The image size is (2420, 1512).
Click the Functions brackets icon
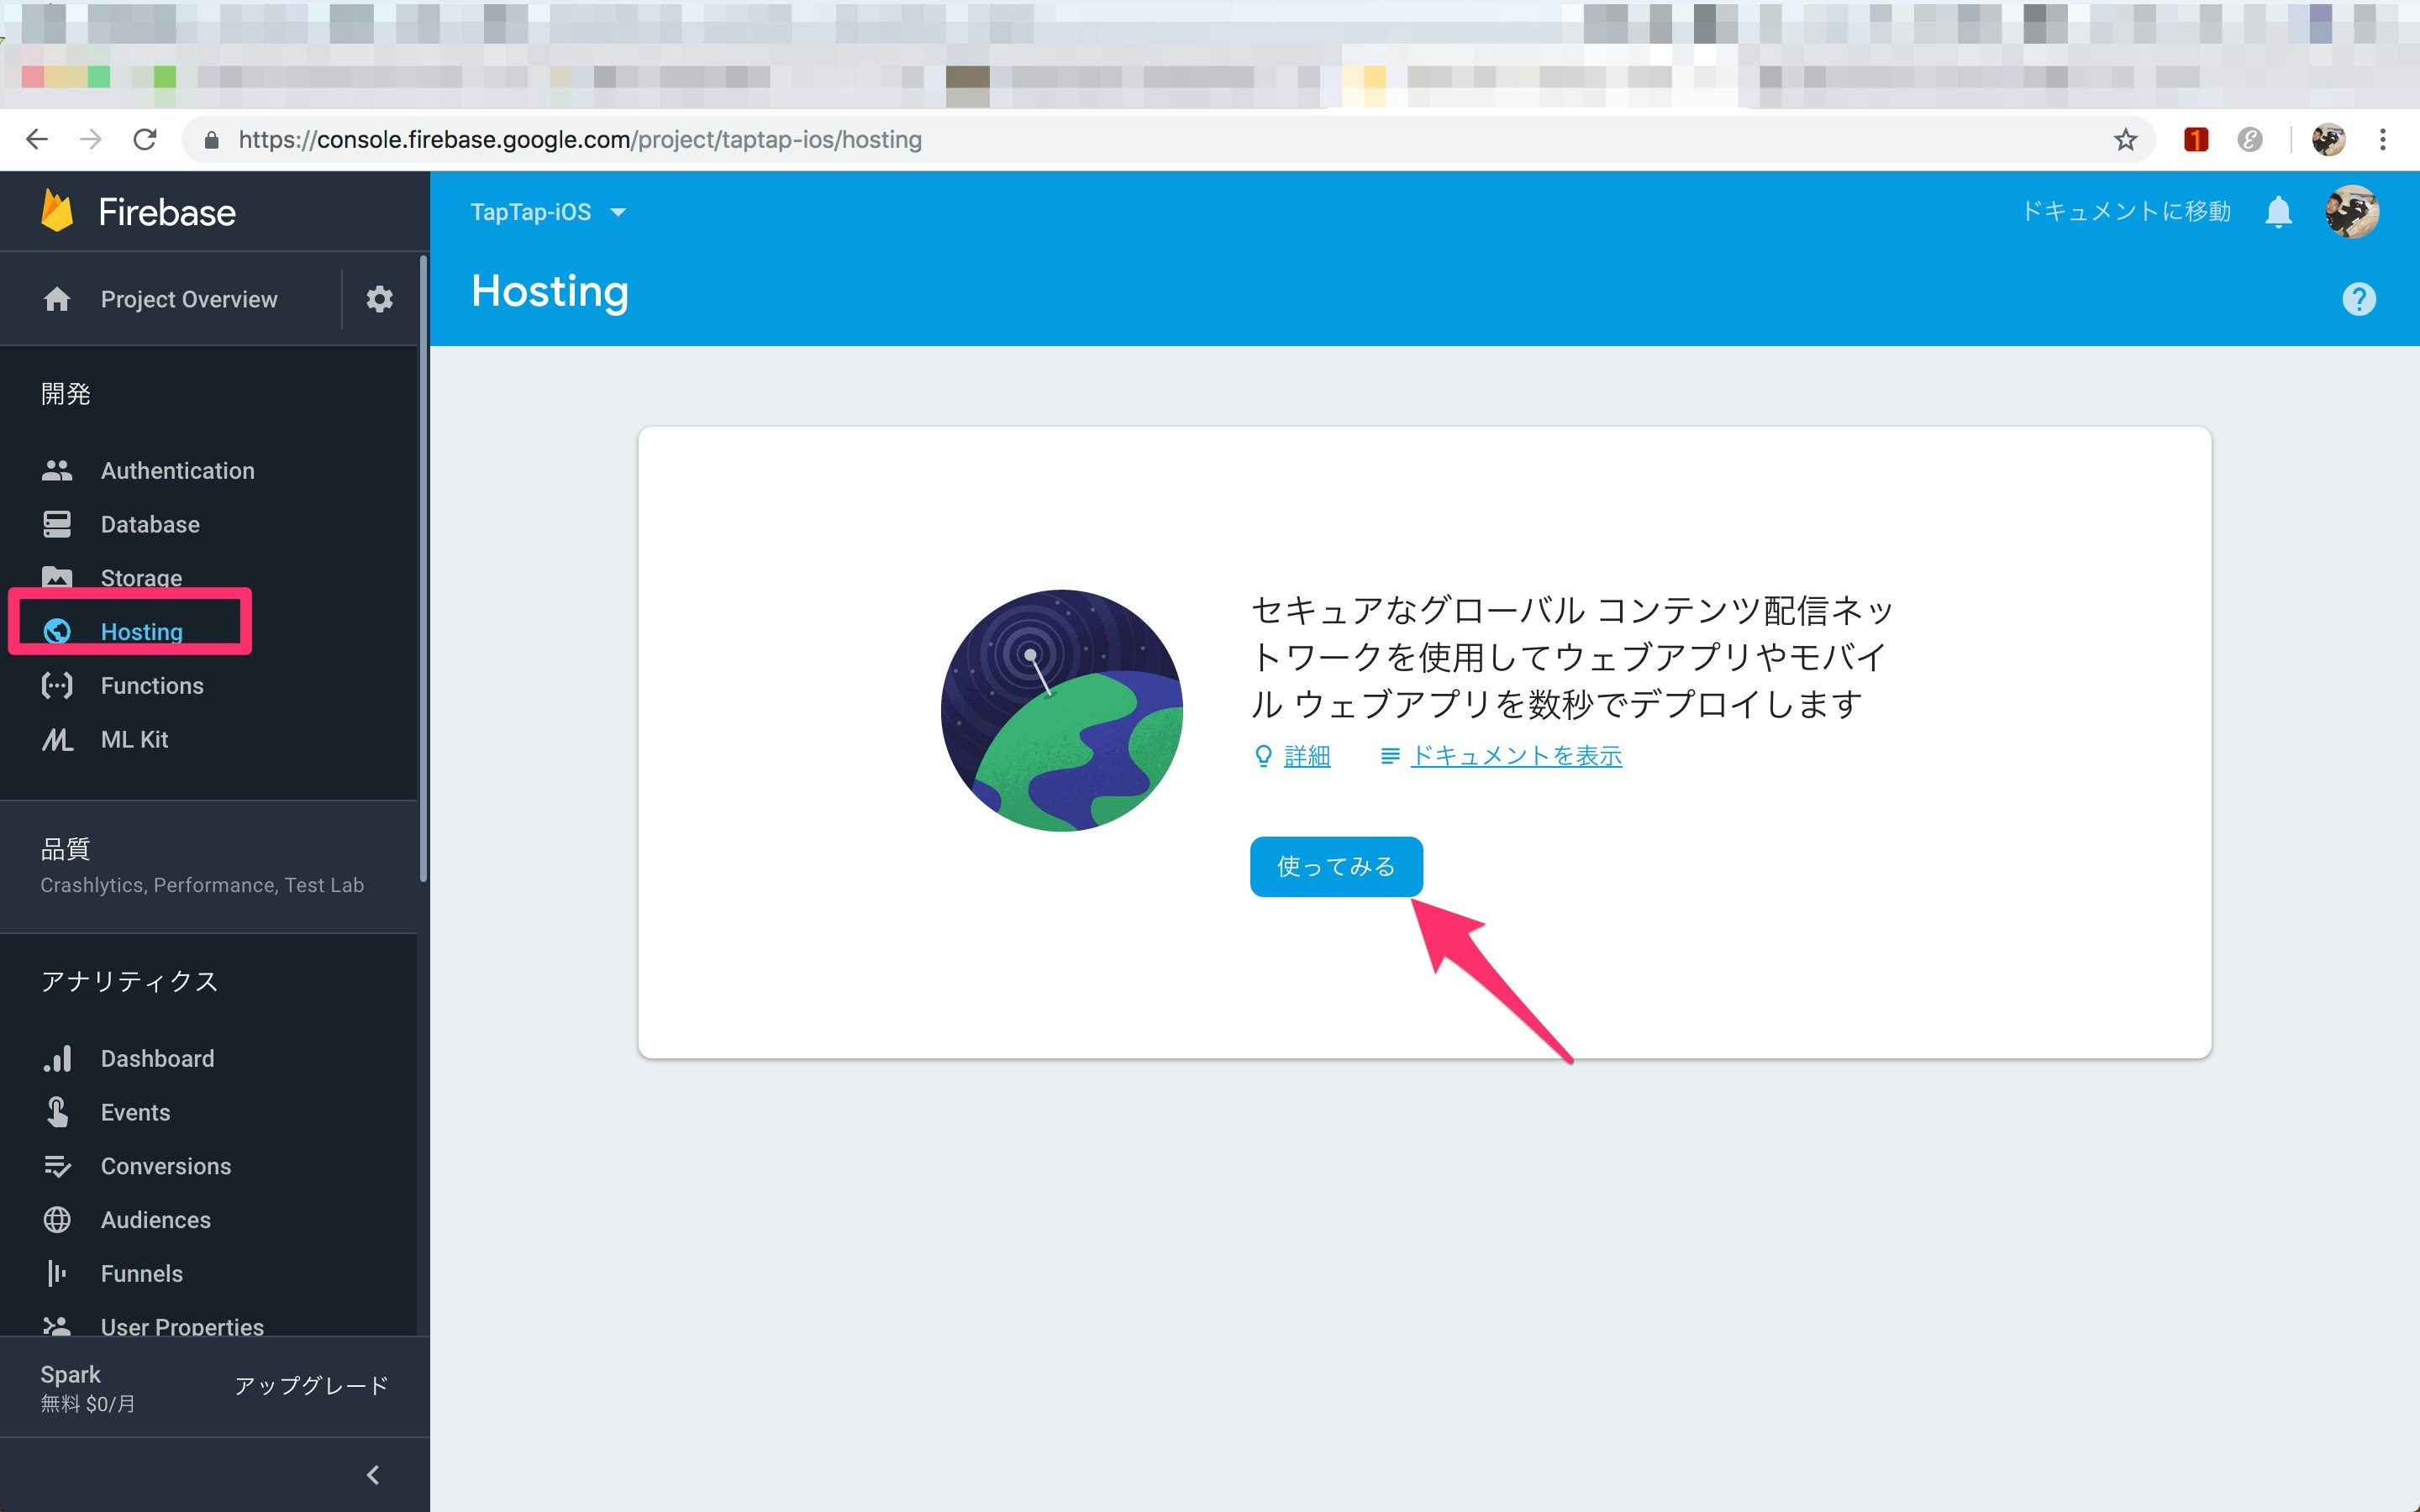(57, 685)
